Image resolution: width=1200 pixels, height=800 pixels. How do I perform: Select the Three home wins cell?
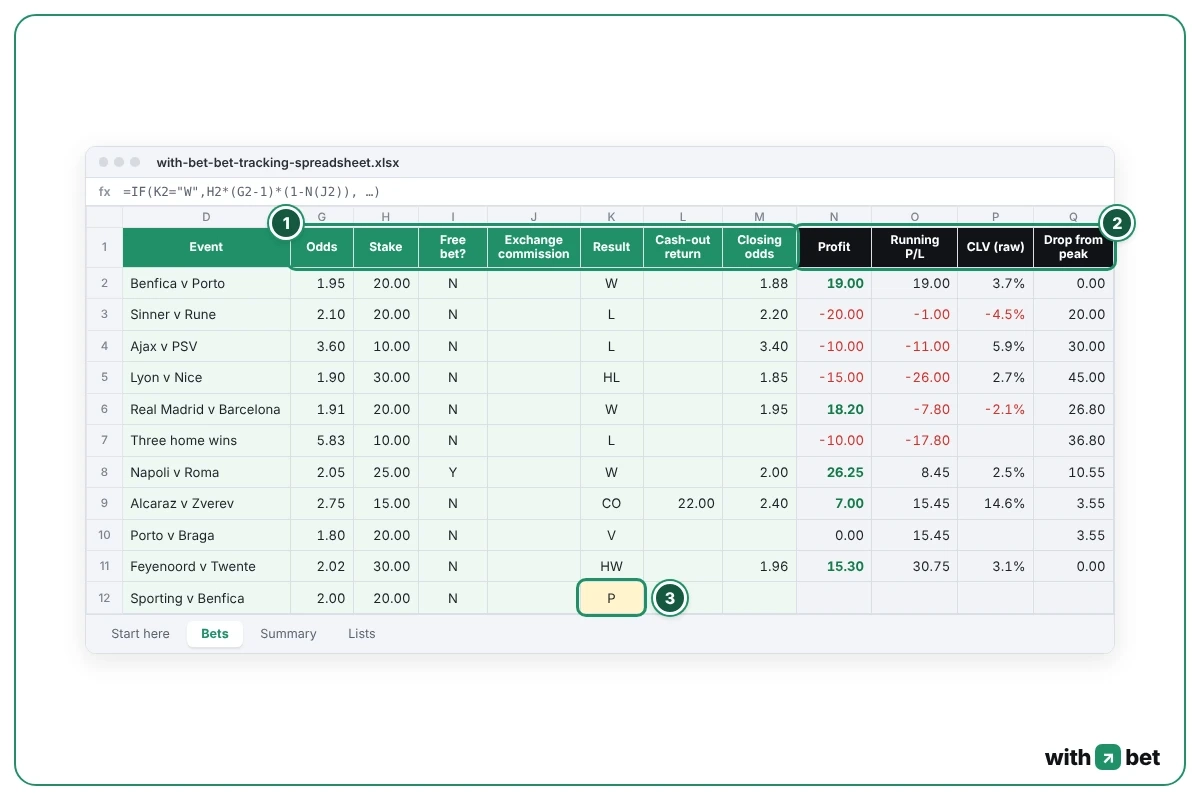pyautogui.click(x=206, y=440)
